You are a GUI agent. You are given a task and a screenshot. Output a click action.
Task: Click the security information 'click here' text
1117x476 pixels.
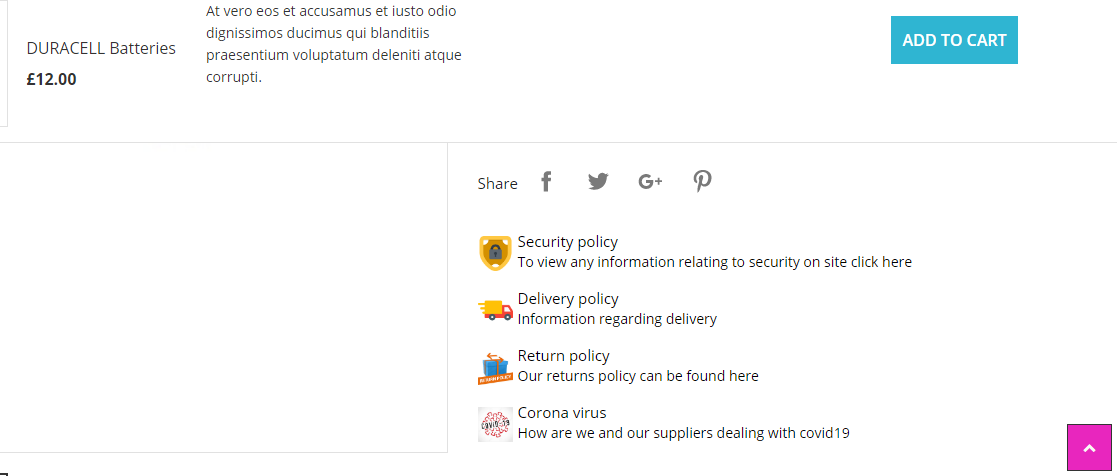(881, 263)
